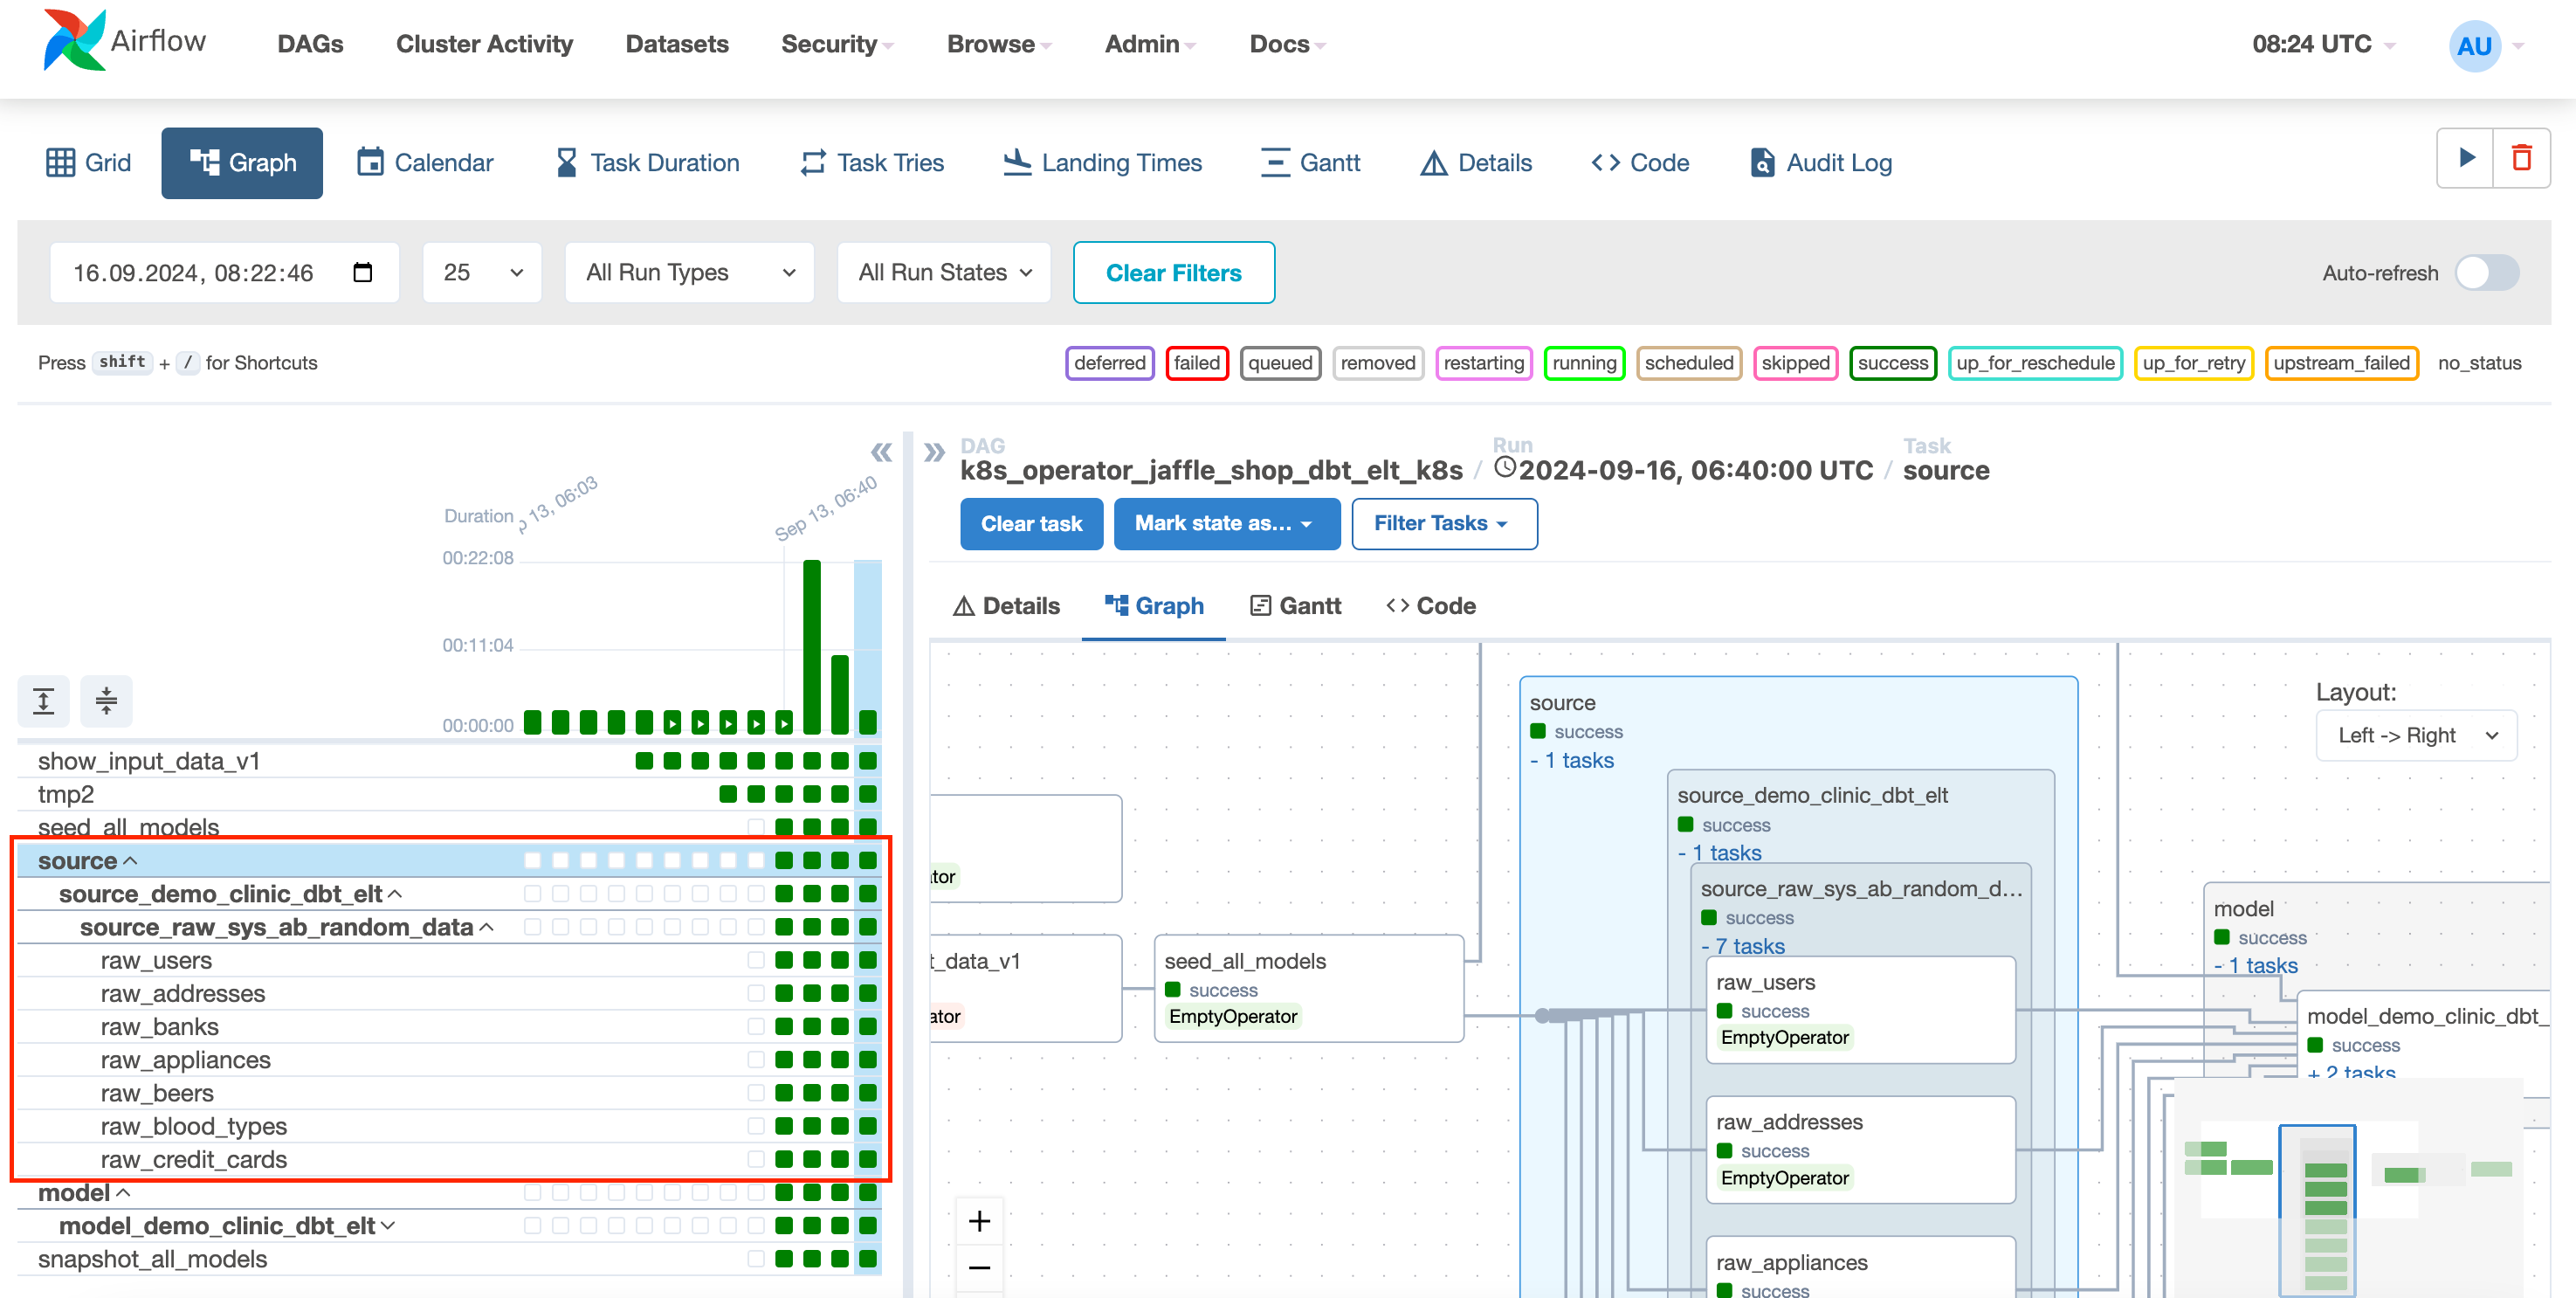The width and height of the screenshot is (2576, 1298).
Task: Click the AU user avatar
Action: (2475, 46)
